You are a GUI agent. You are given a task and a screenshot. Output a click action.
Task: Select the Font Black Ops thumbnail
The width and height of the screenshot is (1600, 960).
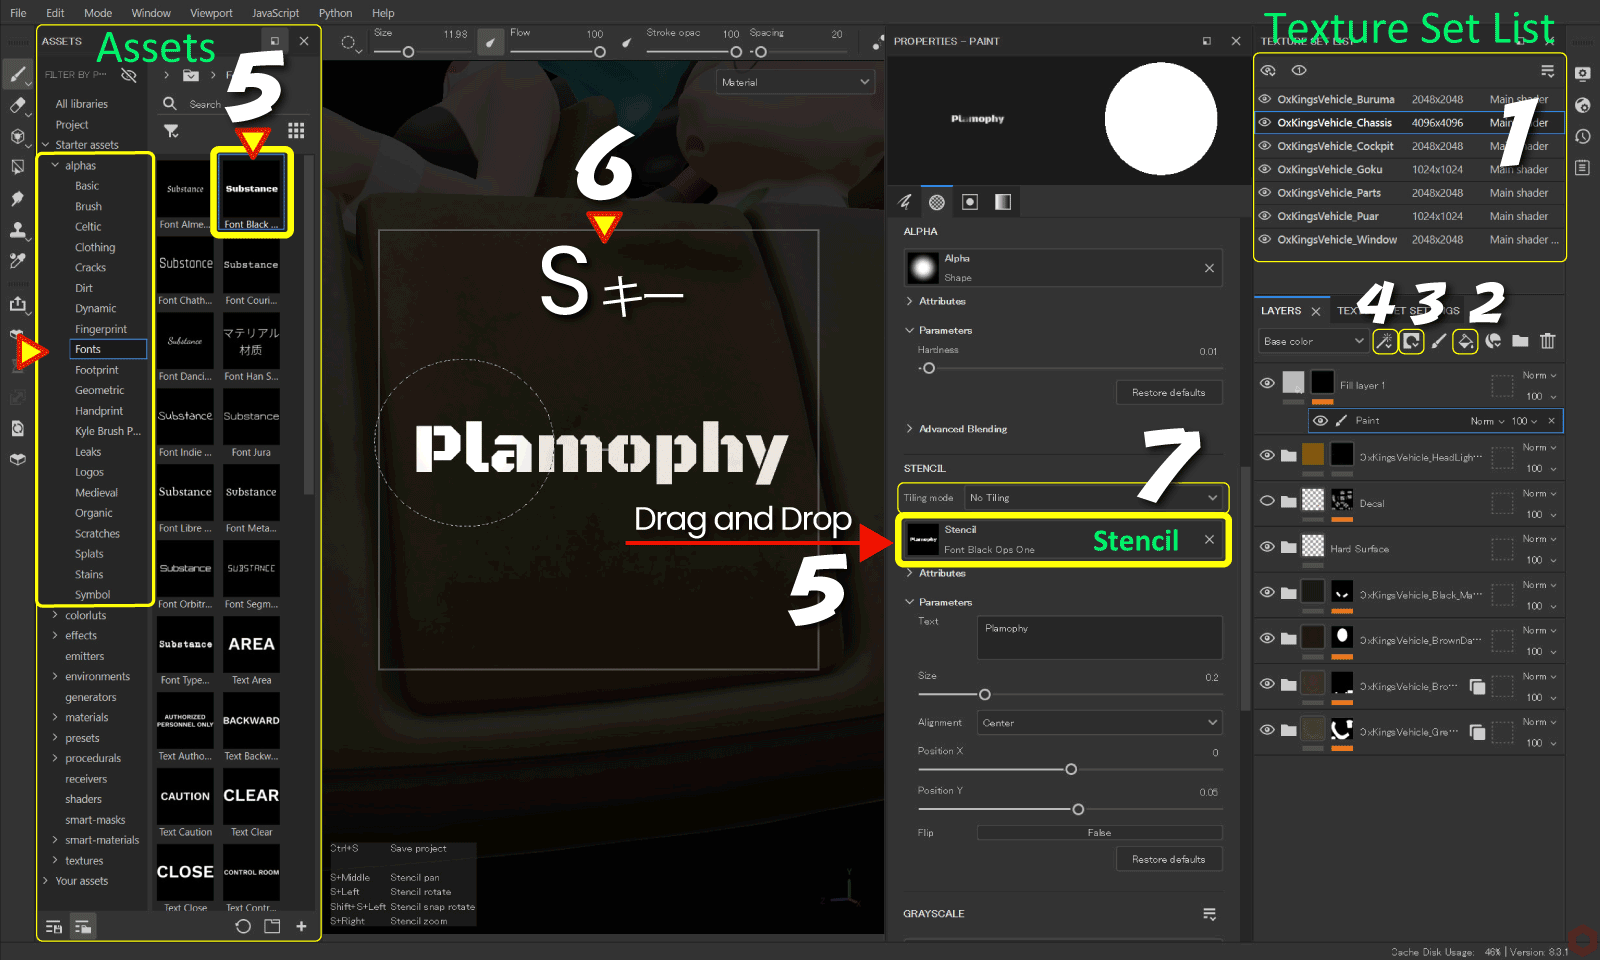(251, 193)
